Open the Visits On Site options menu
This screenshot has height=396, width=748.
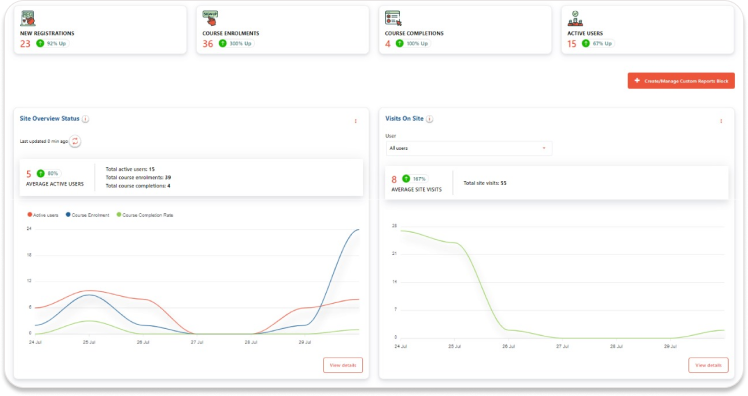click(x=721, y=121)
